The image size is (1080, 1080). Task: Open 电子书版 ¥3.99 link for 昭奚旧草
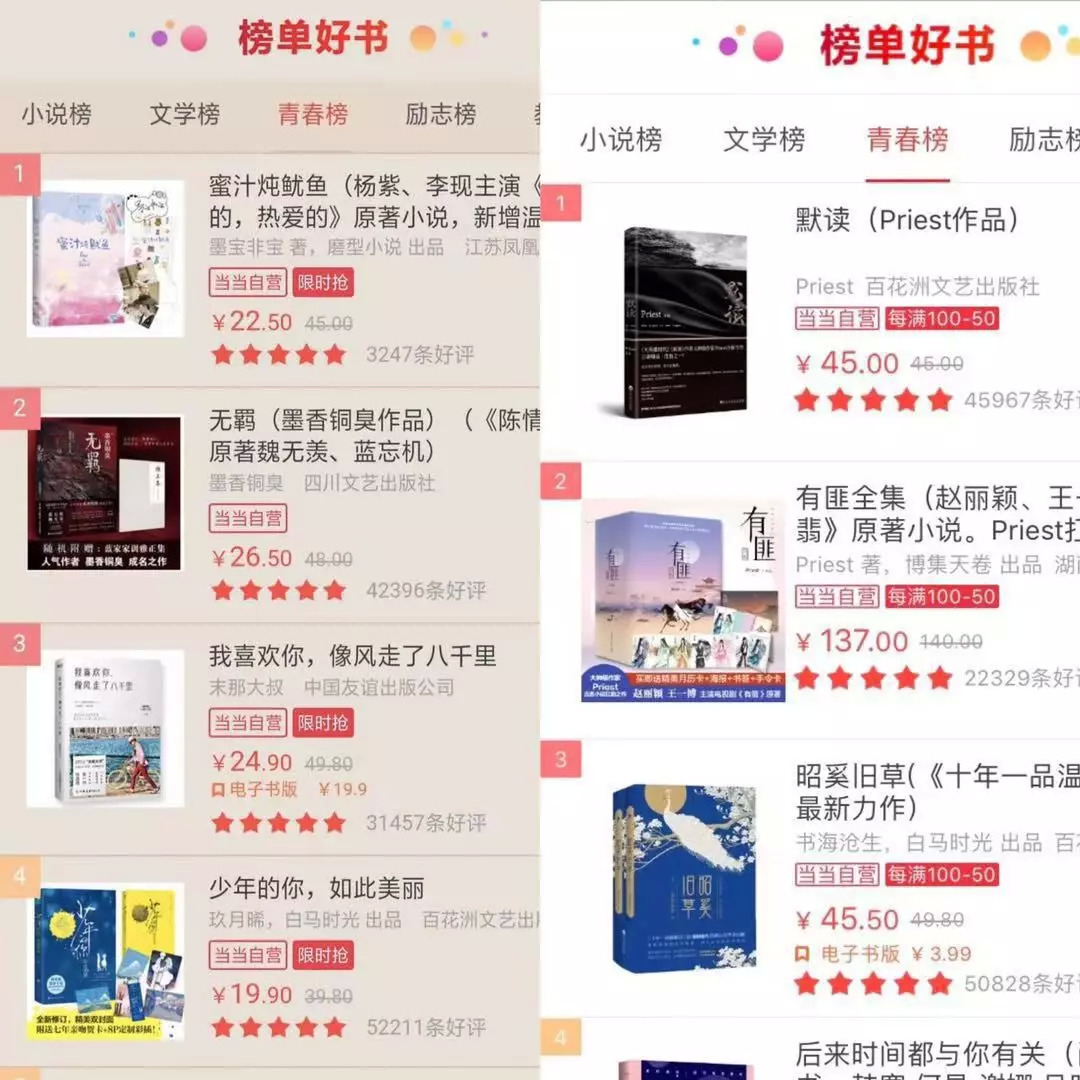tap(883, 954)
